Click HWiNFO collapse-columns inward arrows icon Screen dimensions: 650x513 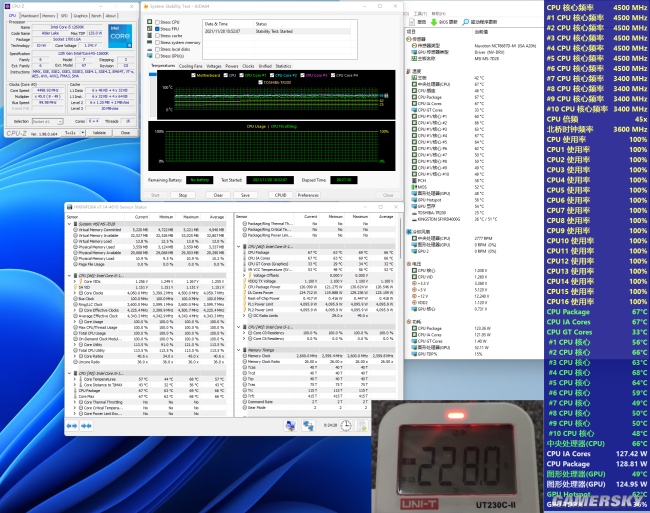pos(86,426)
